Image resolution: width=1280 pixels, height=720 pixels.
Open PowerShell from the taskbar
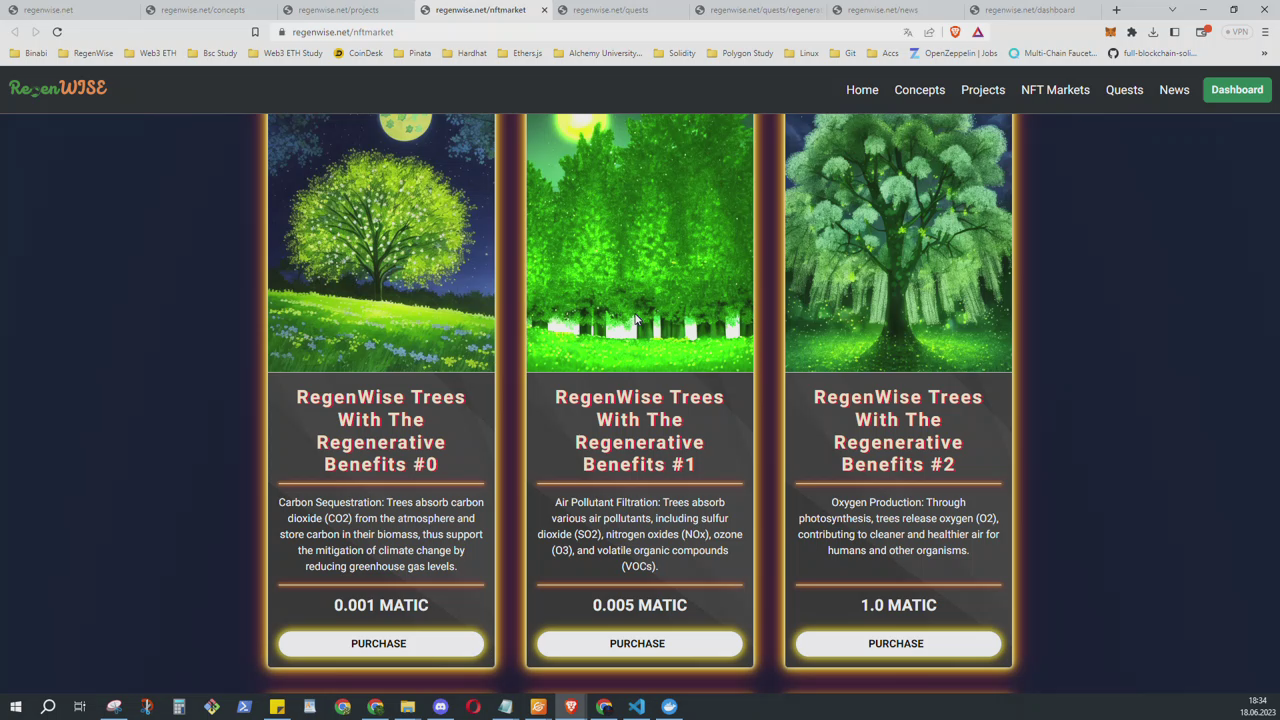click(244, 707)
